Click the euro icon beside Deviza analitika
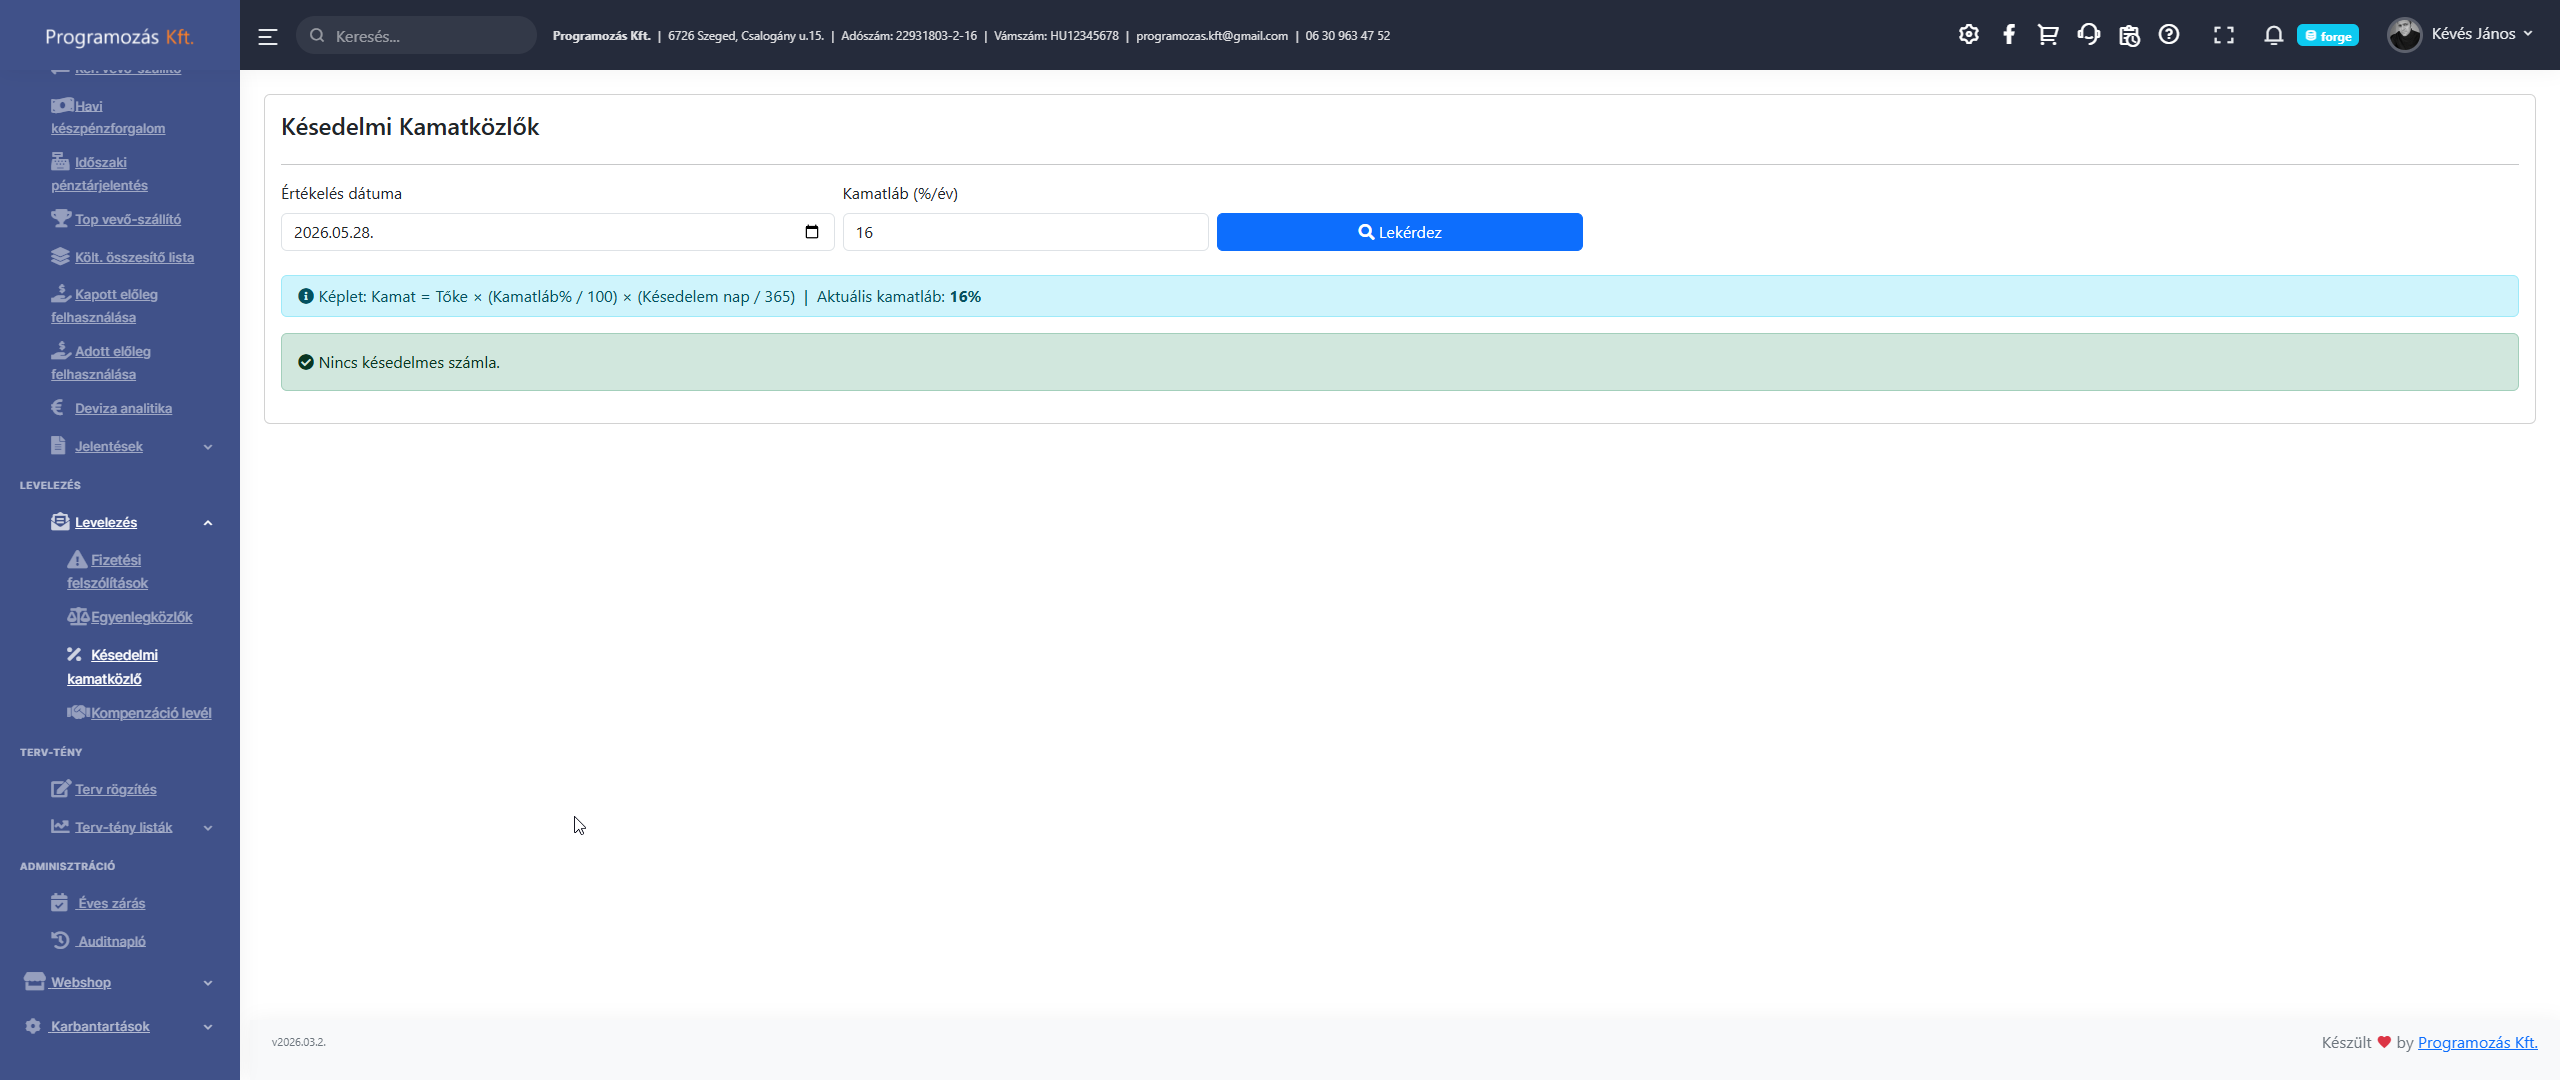The height and width of the screenshot is (1080, 2560). [57, 407]
